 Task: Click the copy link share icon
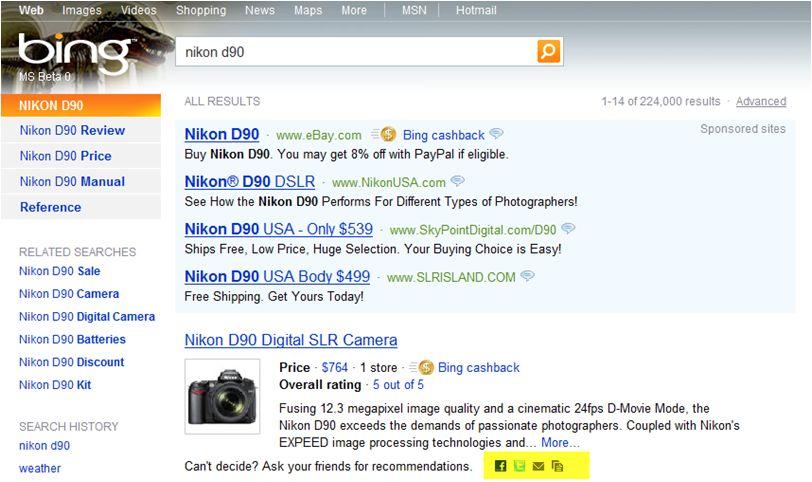click(558, 466)
